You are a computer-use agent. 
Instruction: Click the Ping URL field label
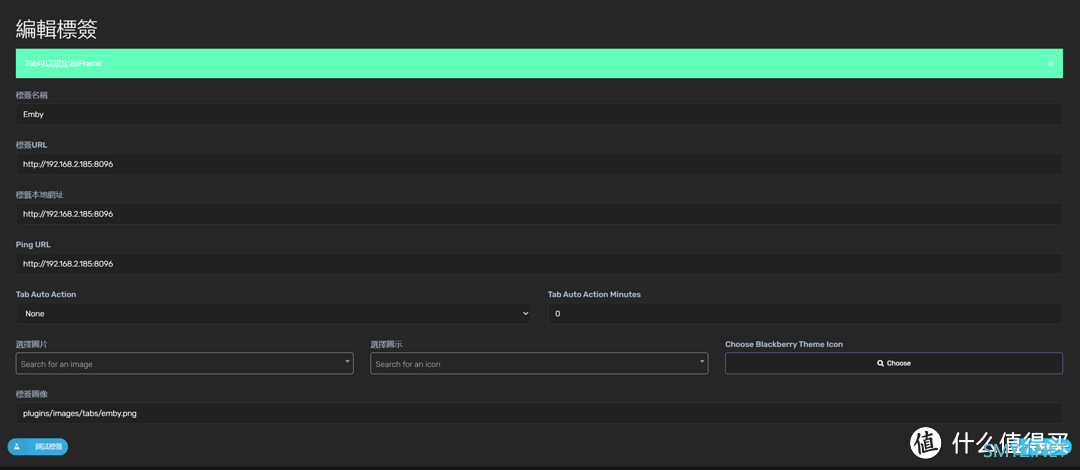coord(33,244)
